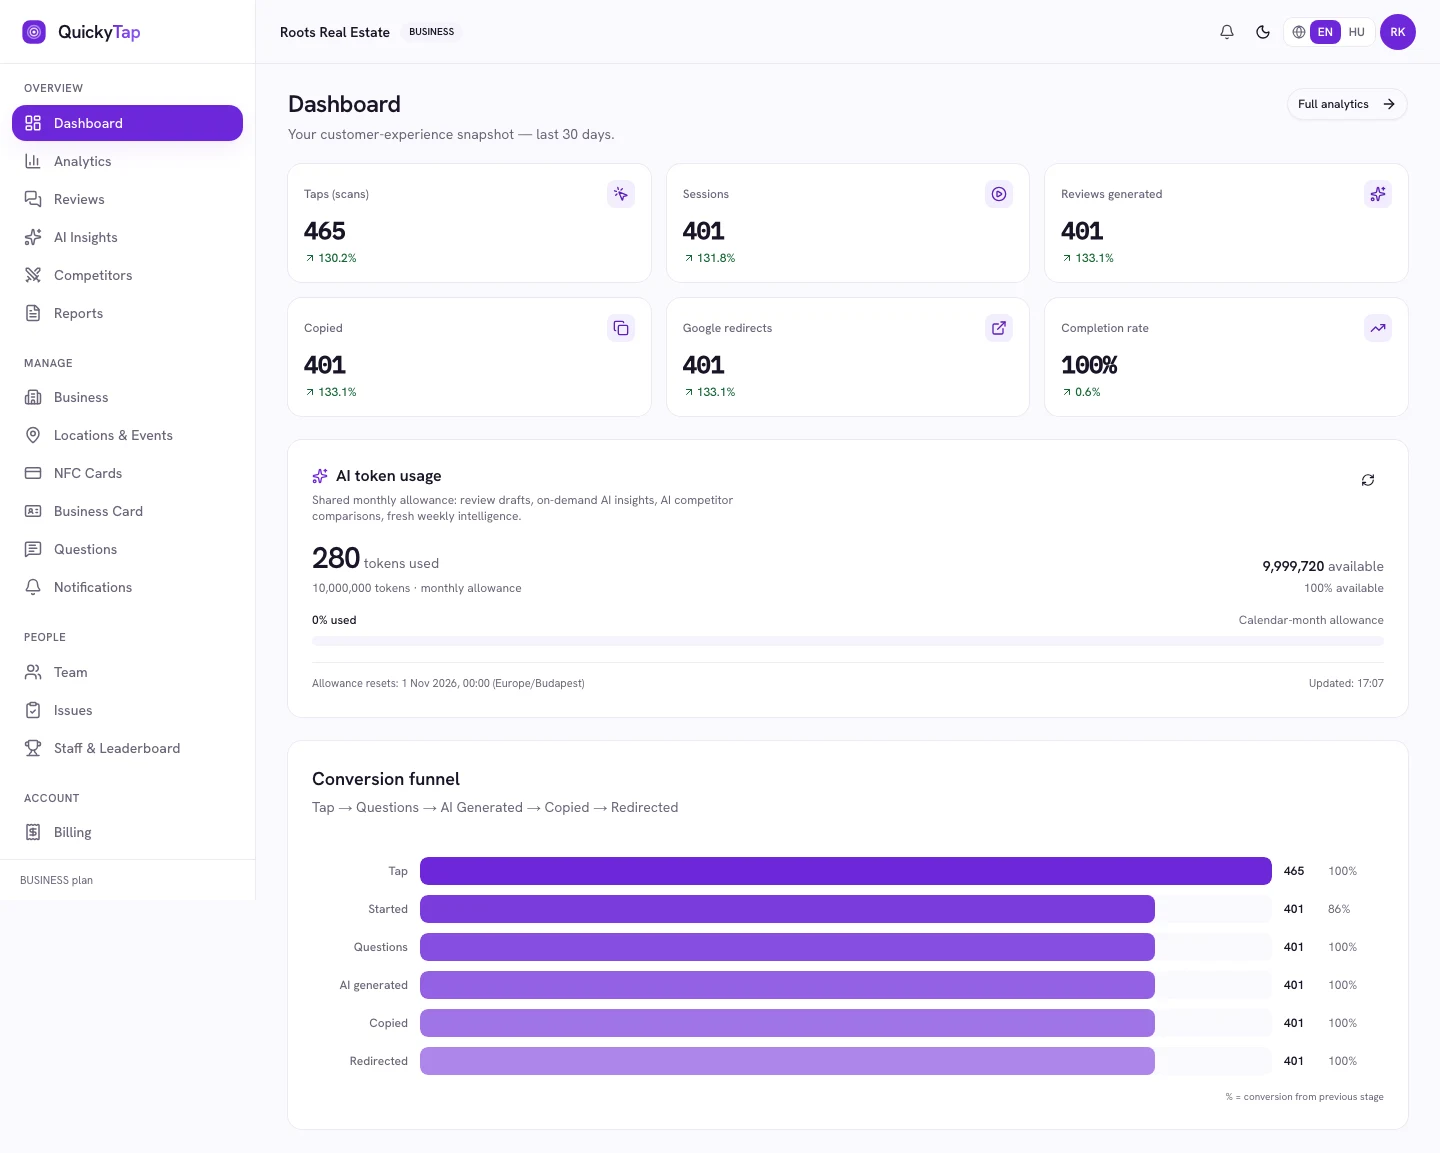Click the Redirected funnel bar

tap(787, 1061)
